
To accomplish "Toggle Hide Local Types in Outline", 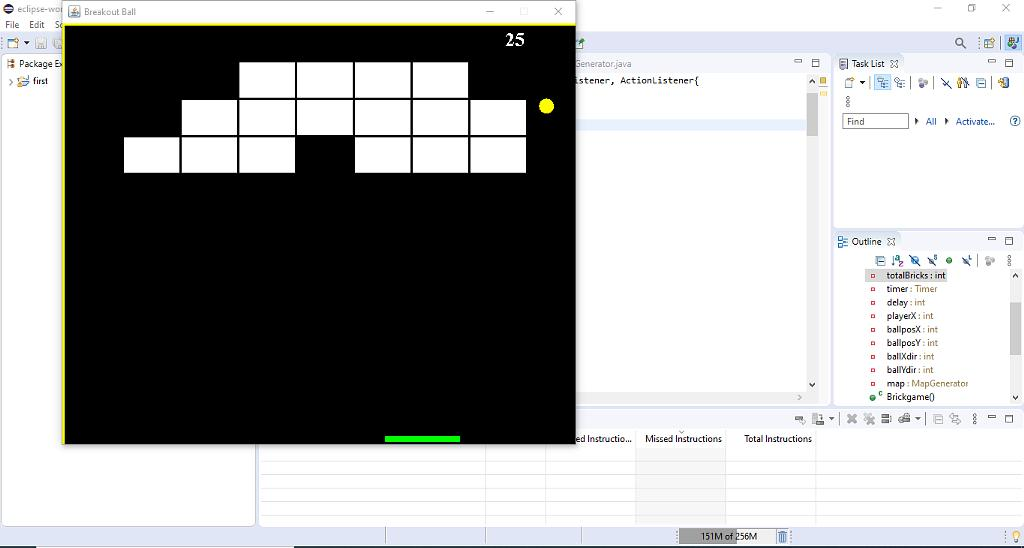I will coord(967,261).
